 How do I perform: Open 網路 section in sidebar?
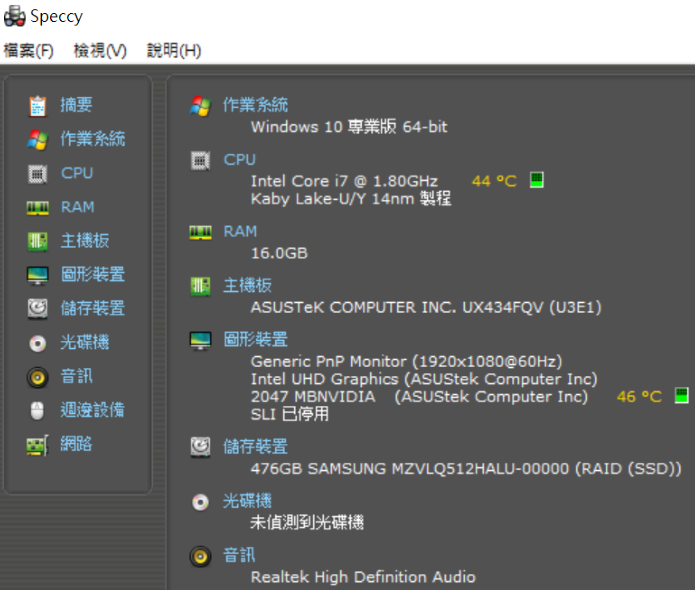pyautogui.click(x=76, y=444)
